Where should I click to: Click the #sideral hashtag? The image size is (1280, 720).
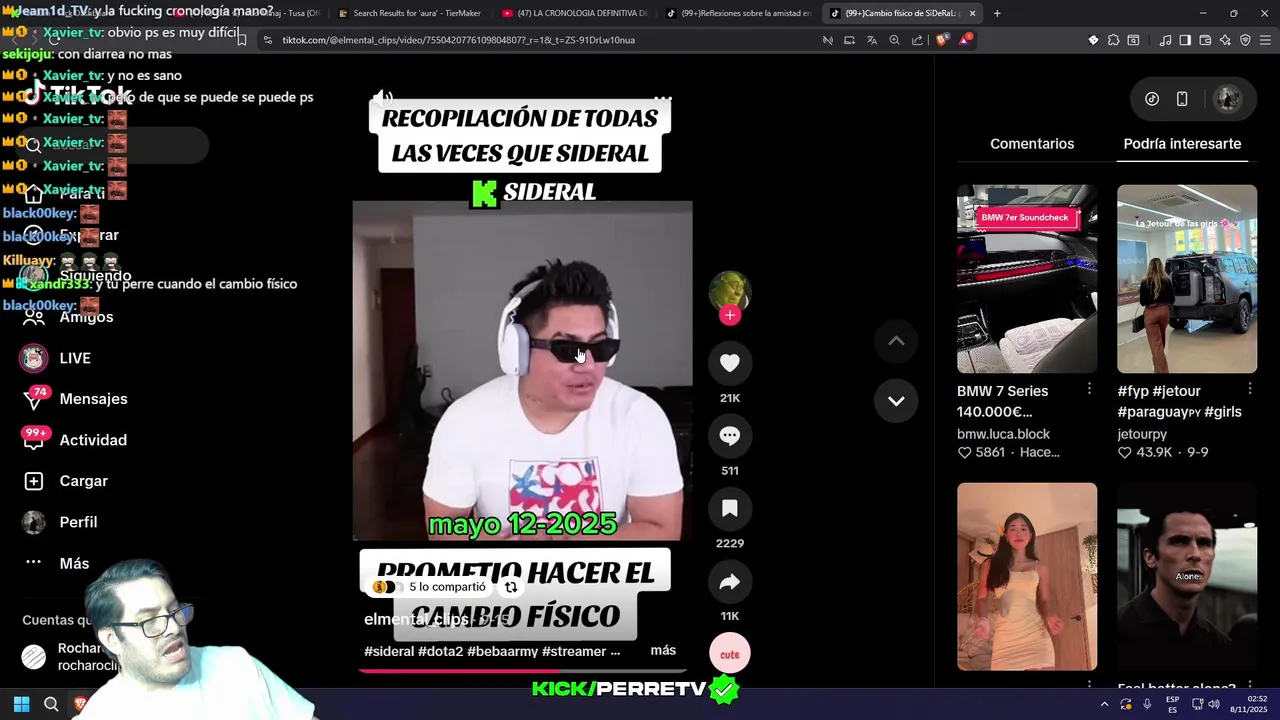click(x=389, y=651)
